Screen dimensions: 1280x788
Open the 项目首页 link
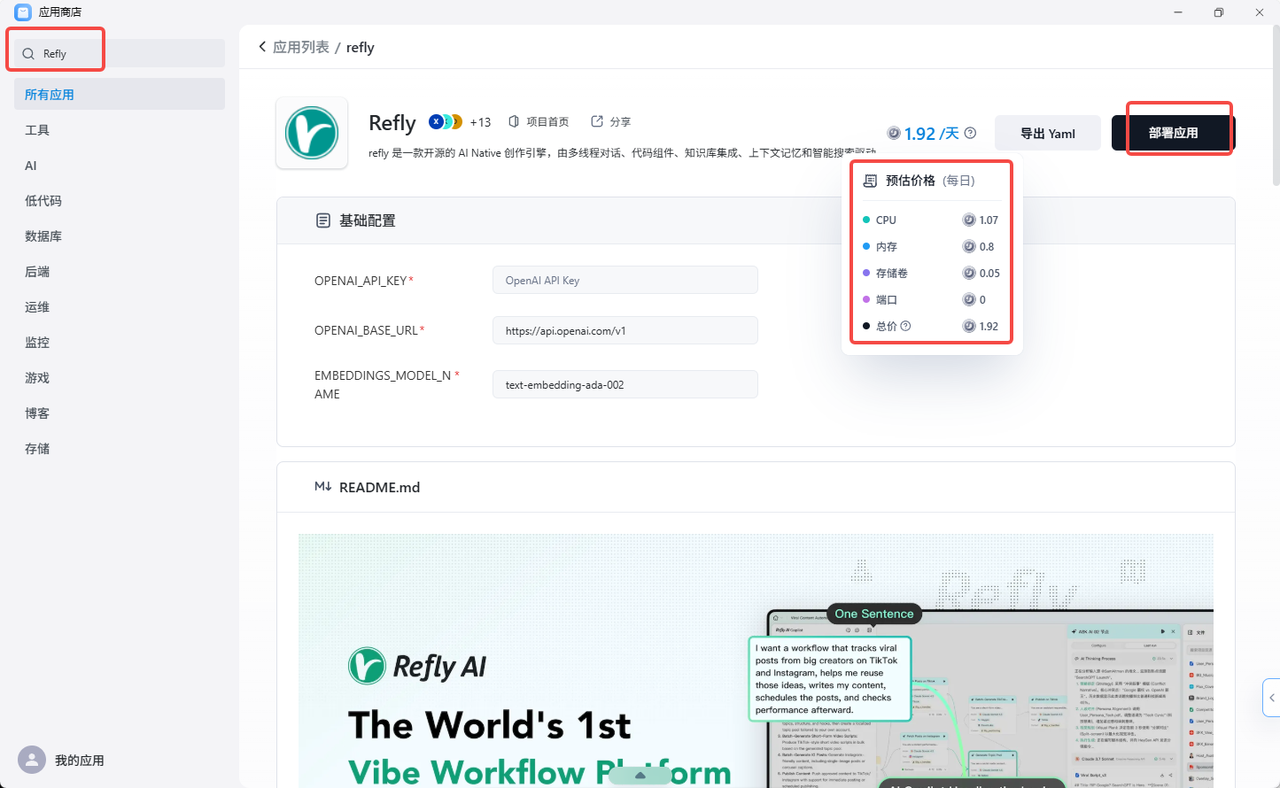539,122
